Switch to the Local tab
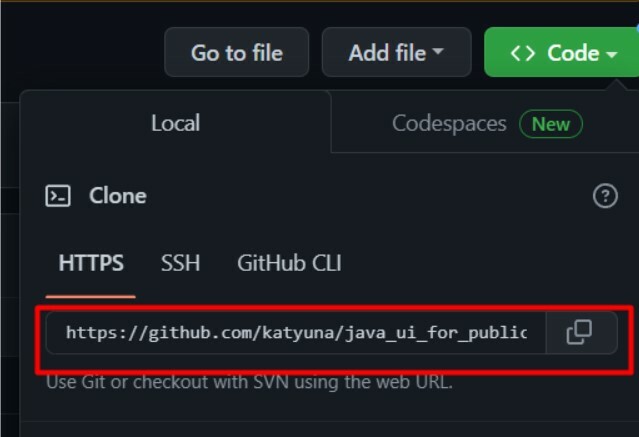639x437 pixels. pos(176,123)
